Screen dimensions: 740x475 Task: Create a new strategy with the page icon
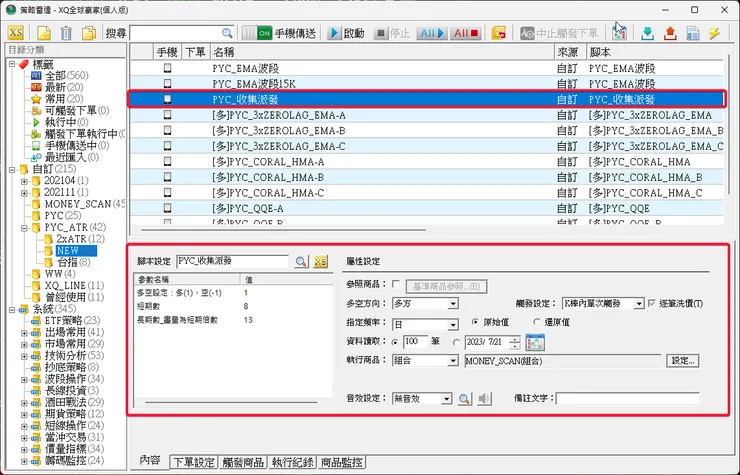tap(44, 33)
